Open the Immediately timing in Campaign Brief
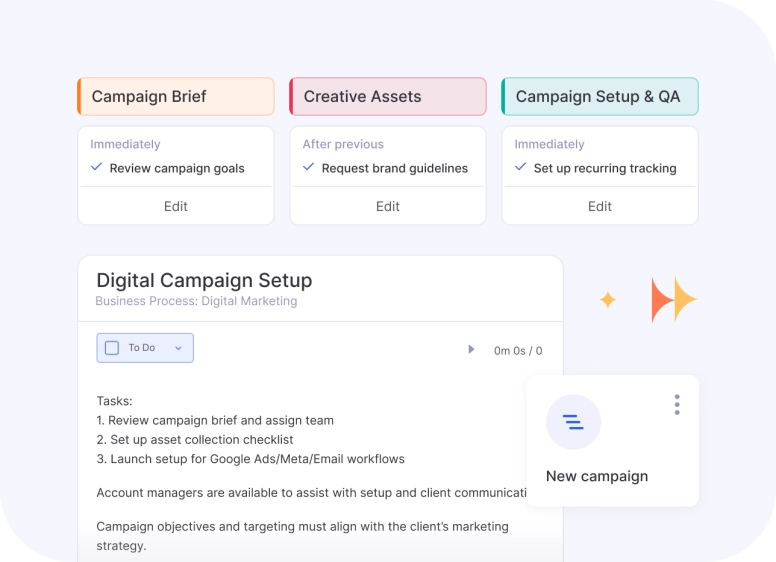776x562 pixels. [125, 144]
